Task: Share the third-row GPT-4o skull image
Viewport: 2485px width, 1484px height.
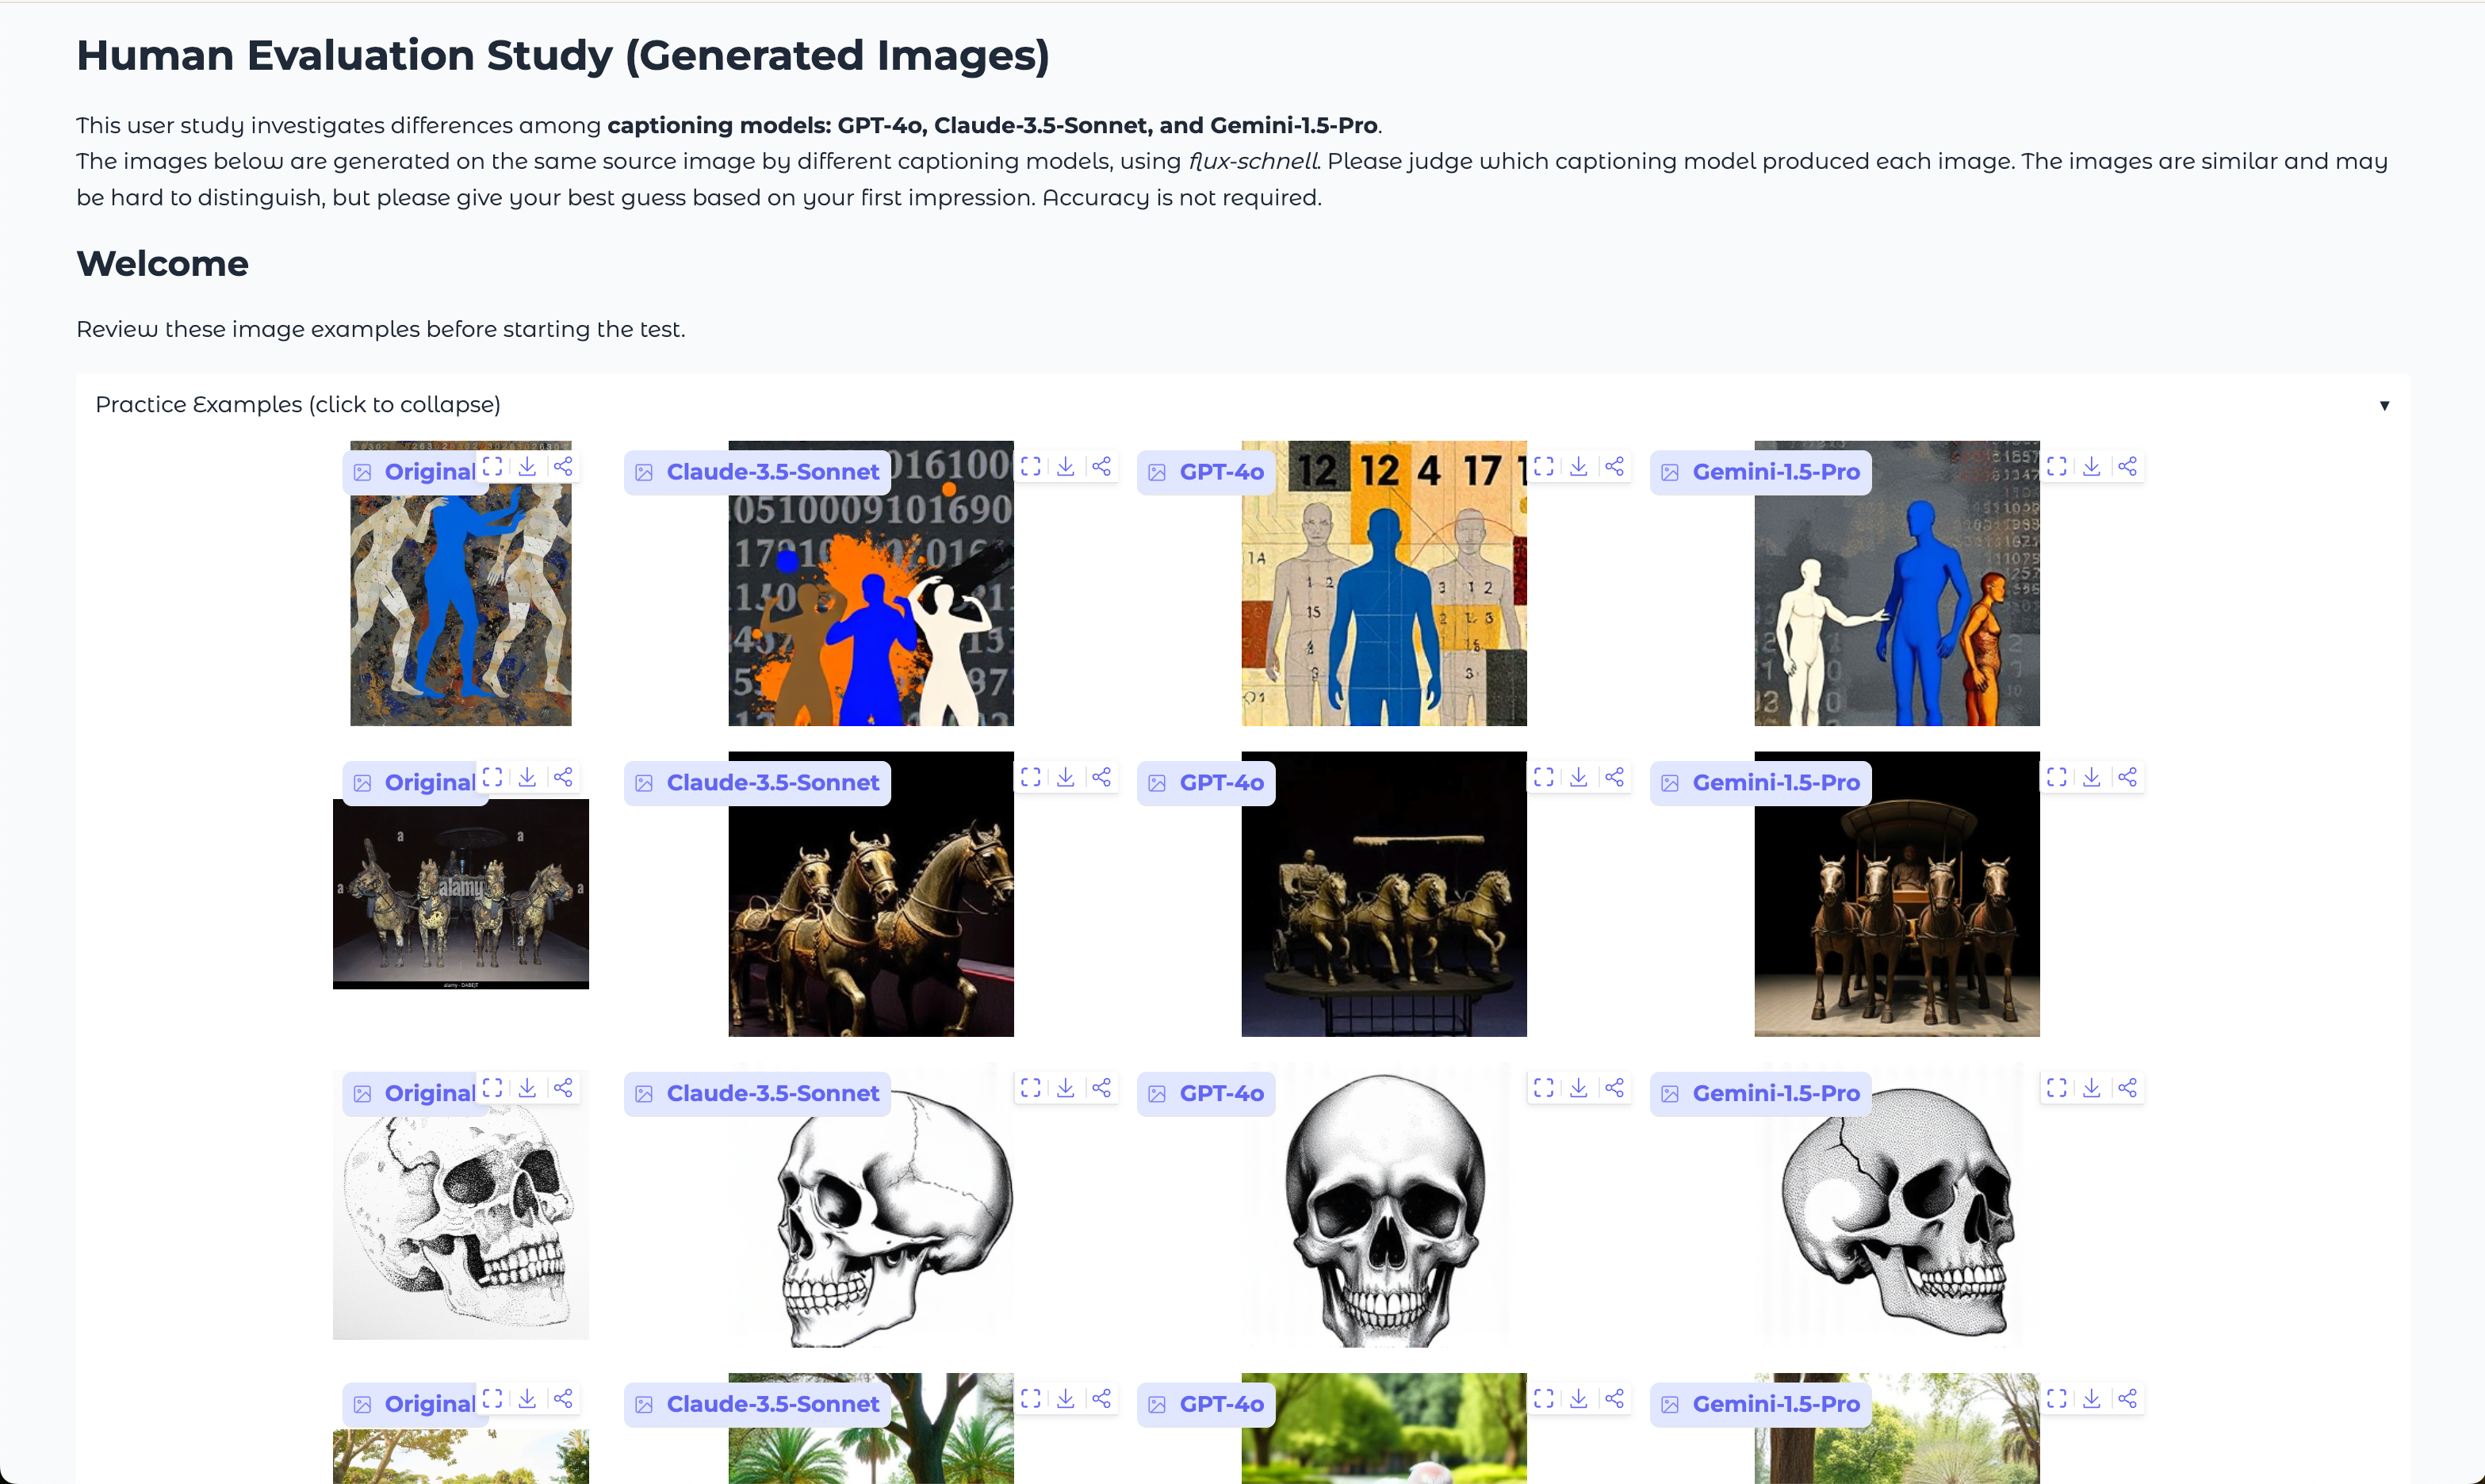Action: [1614, 1087]
